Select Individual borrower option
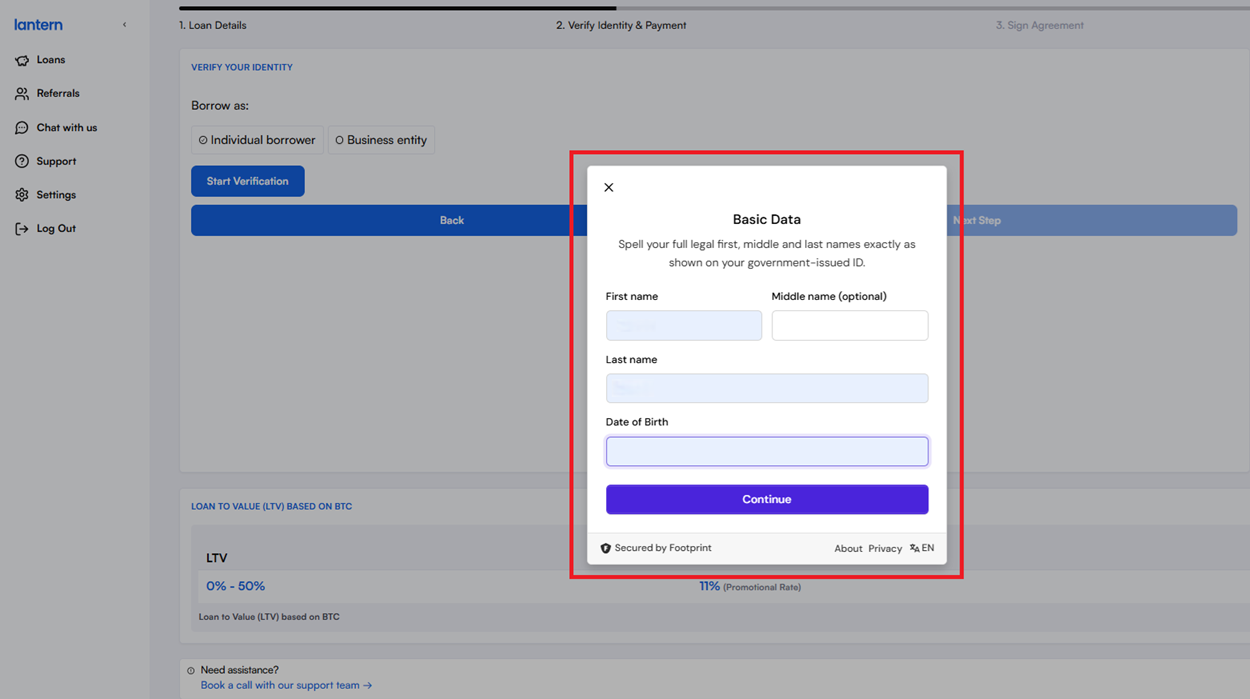The image size is (1250, 699). click(x=257, y=140)
